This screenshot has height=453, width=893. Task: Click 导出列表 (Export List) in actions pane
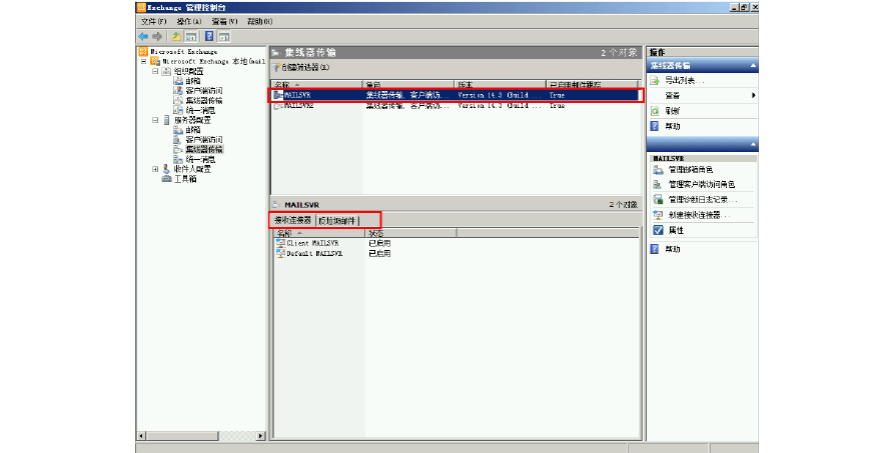(x=685, y=80)
